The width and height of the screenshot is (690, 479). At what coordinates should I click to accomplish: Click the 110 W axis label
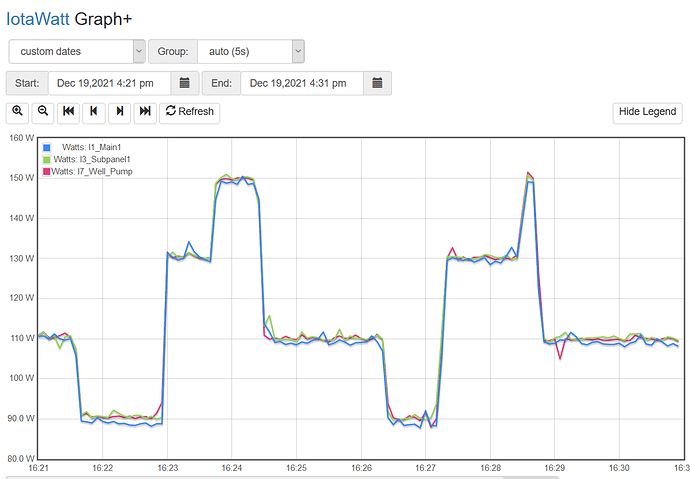(x=22, y=338)
